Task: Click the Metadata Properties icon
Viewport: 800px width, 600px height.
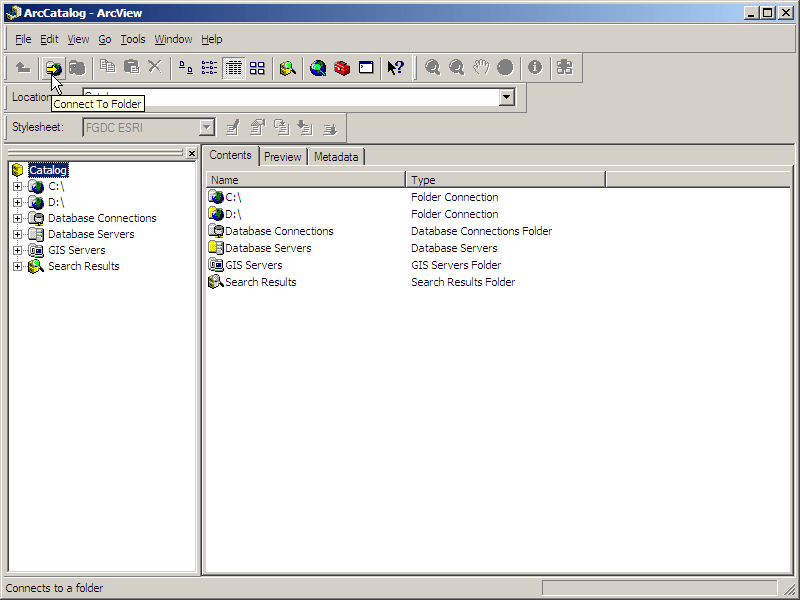Action: (258, 128)
